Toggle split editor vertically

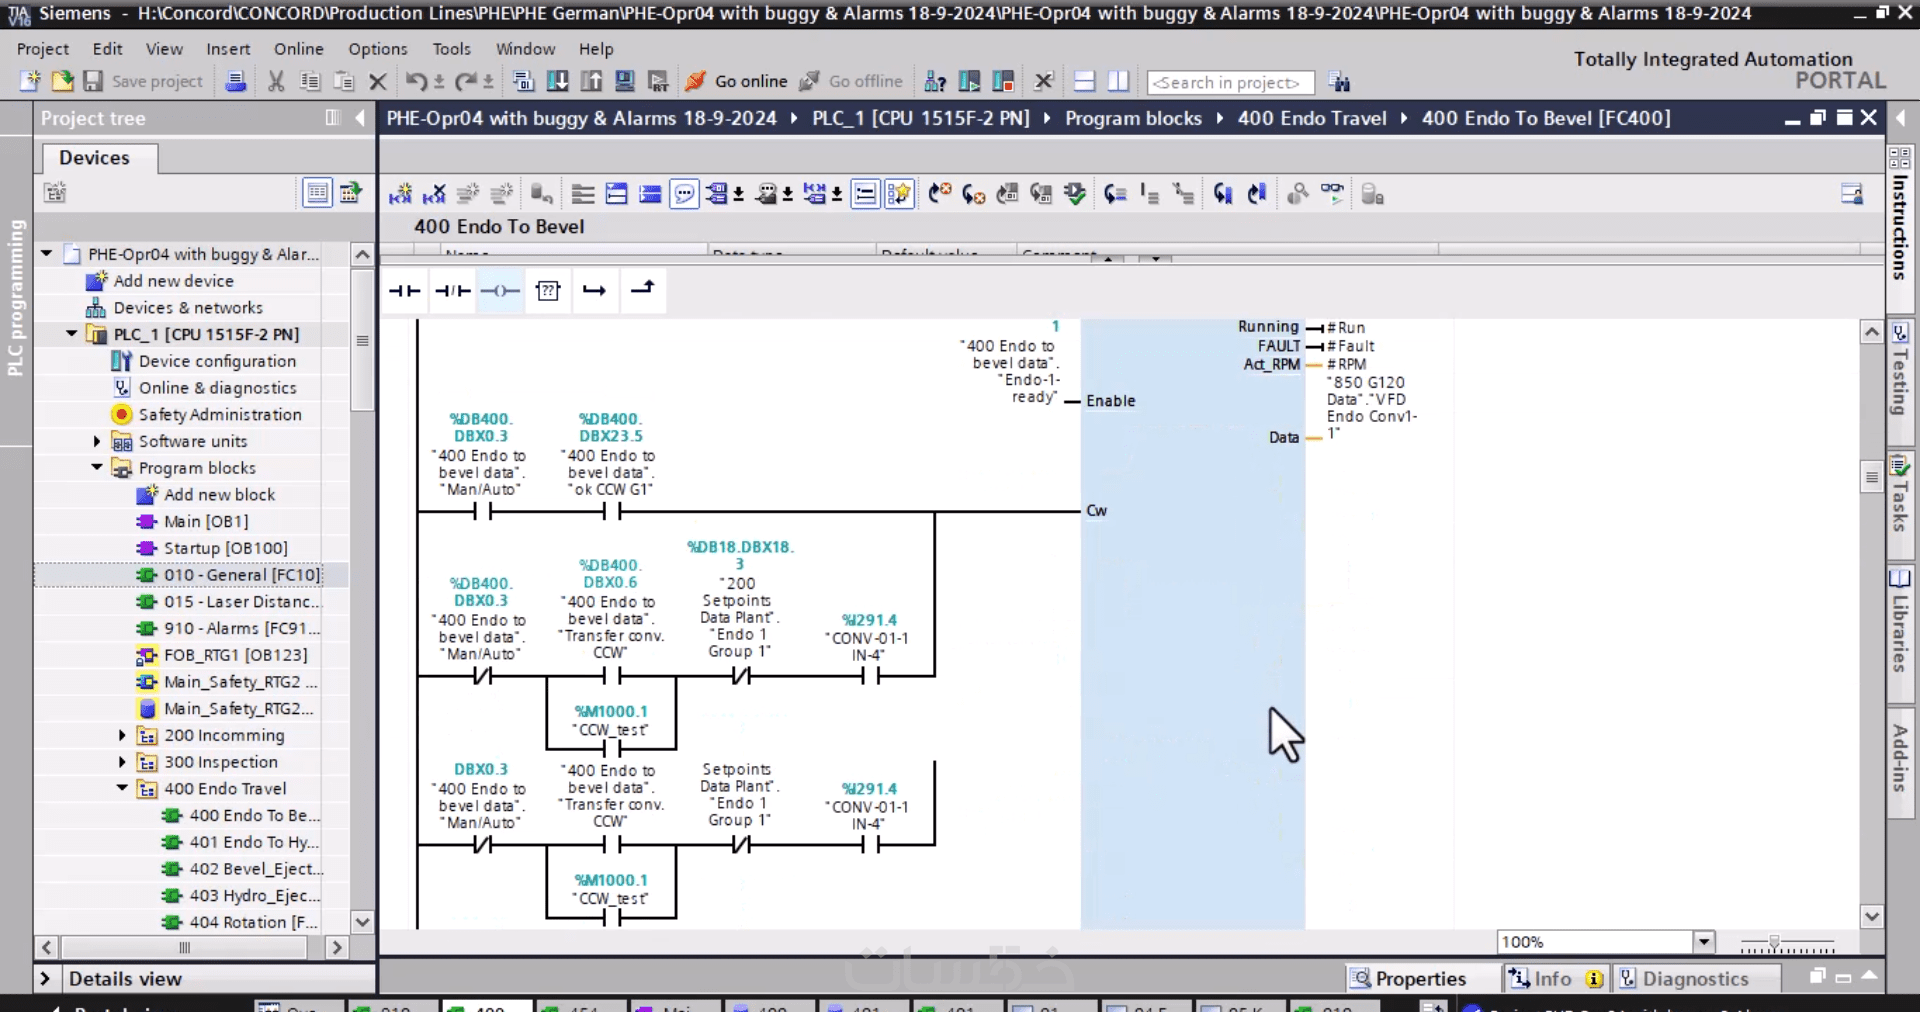1119,82
